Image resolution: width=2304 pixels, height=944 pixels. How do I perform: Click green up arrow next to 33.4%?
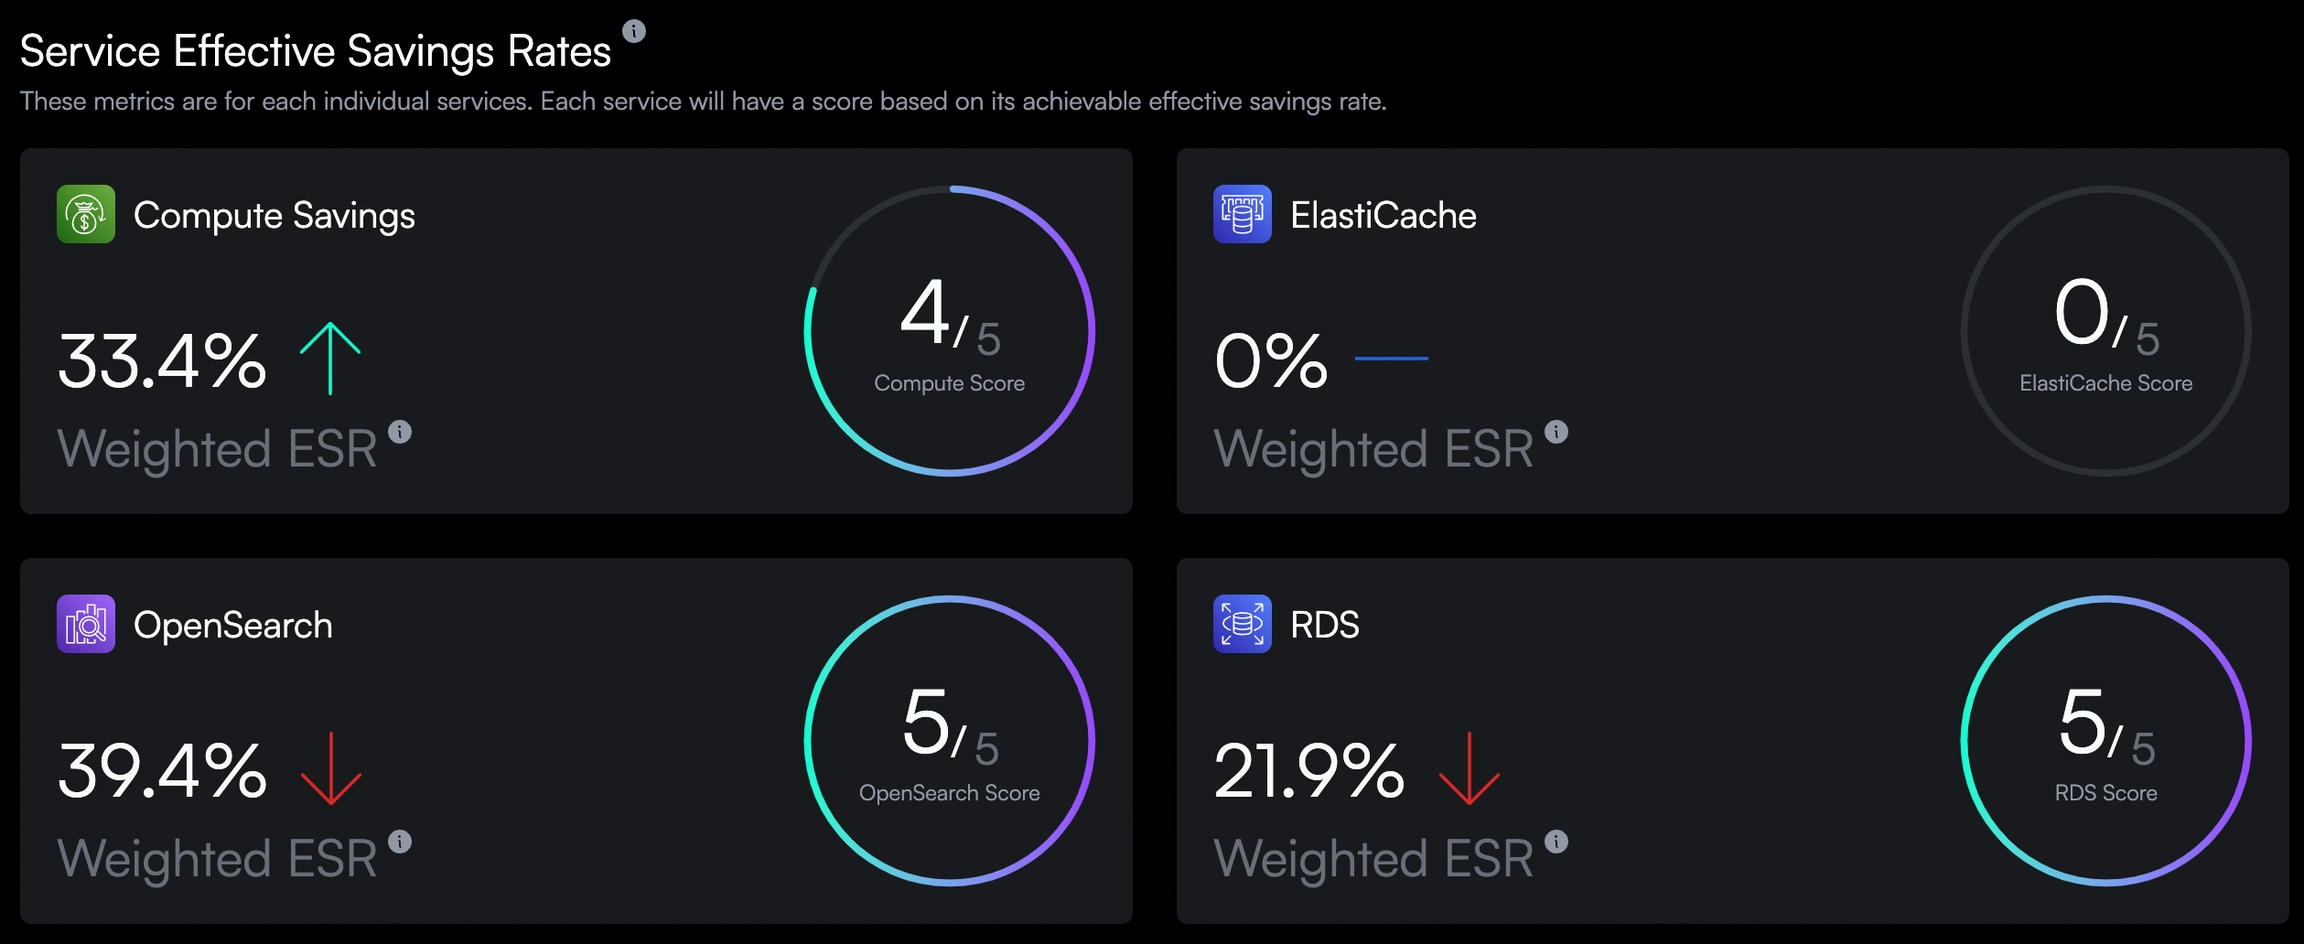(x=330, y=358)
